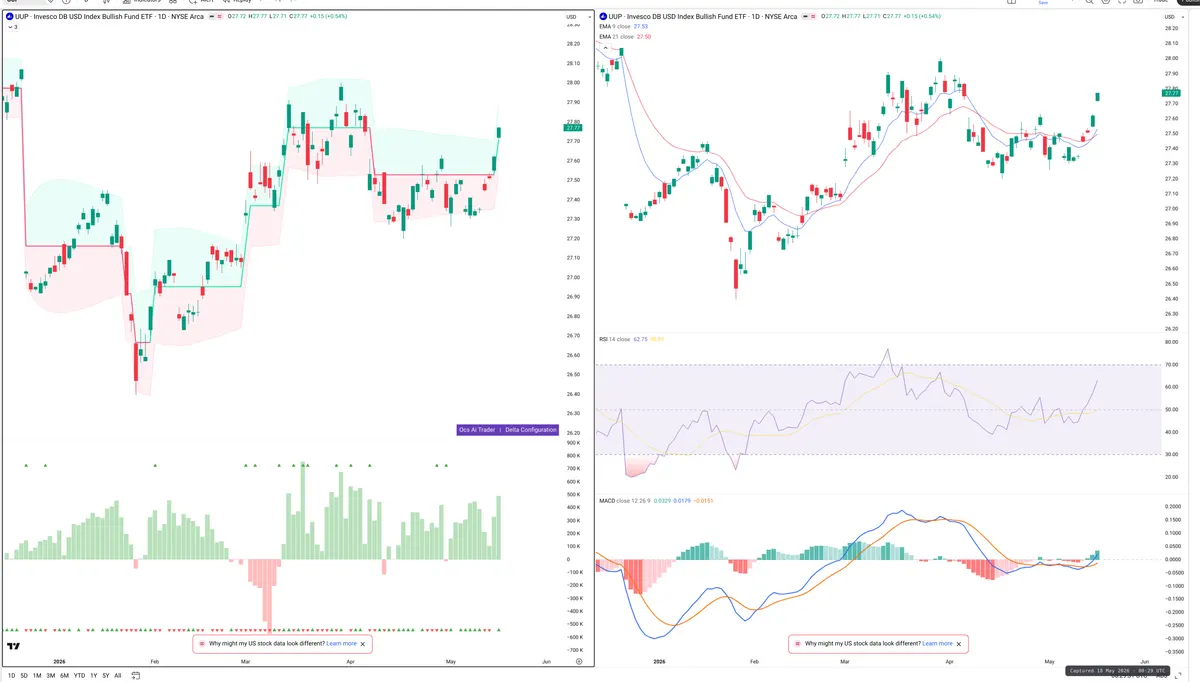Select the 1D time range
This screenshot has height=682, width=1200.
click(12, 676)
